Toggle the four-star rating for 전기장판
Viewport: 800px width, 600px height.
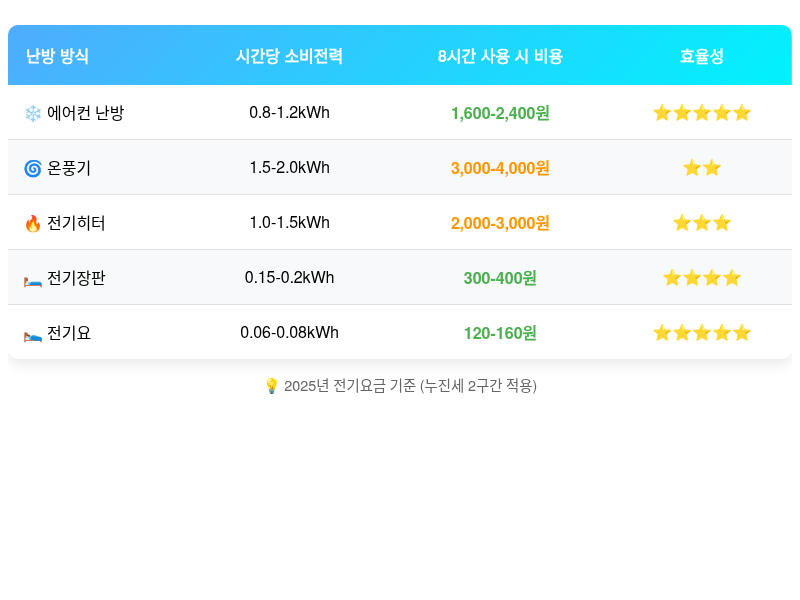click(702, 278)
